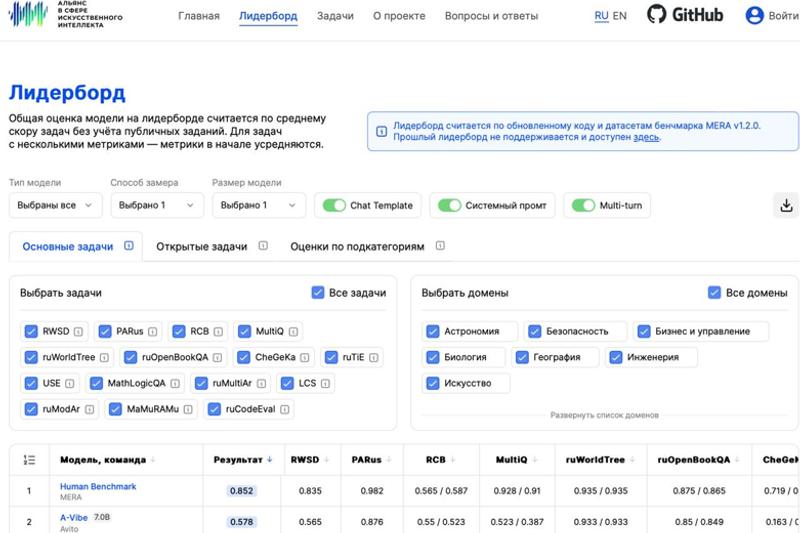Expand the domain list via Развернуть список доменов
The width and height of the screenshot is (800, 533).
point(604,415)
